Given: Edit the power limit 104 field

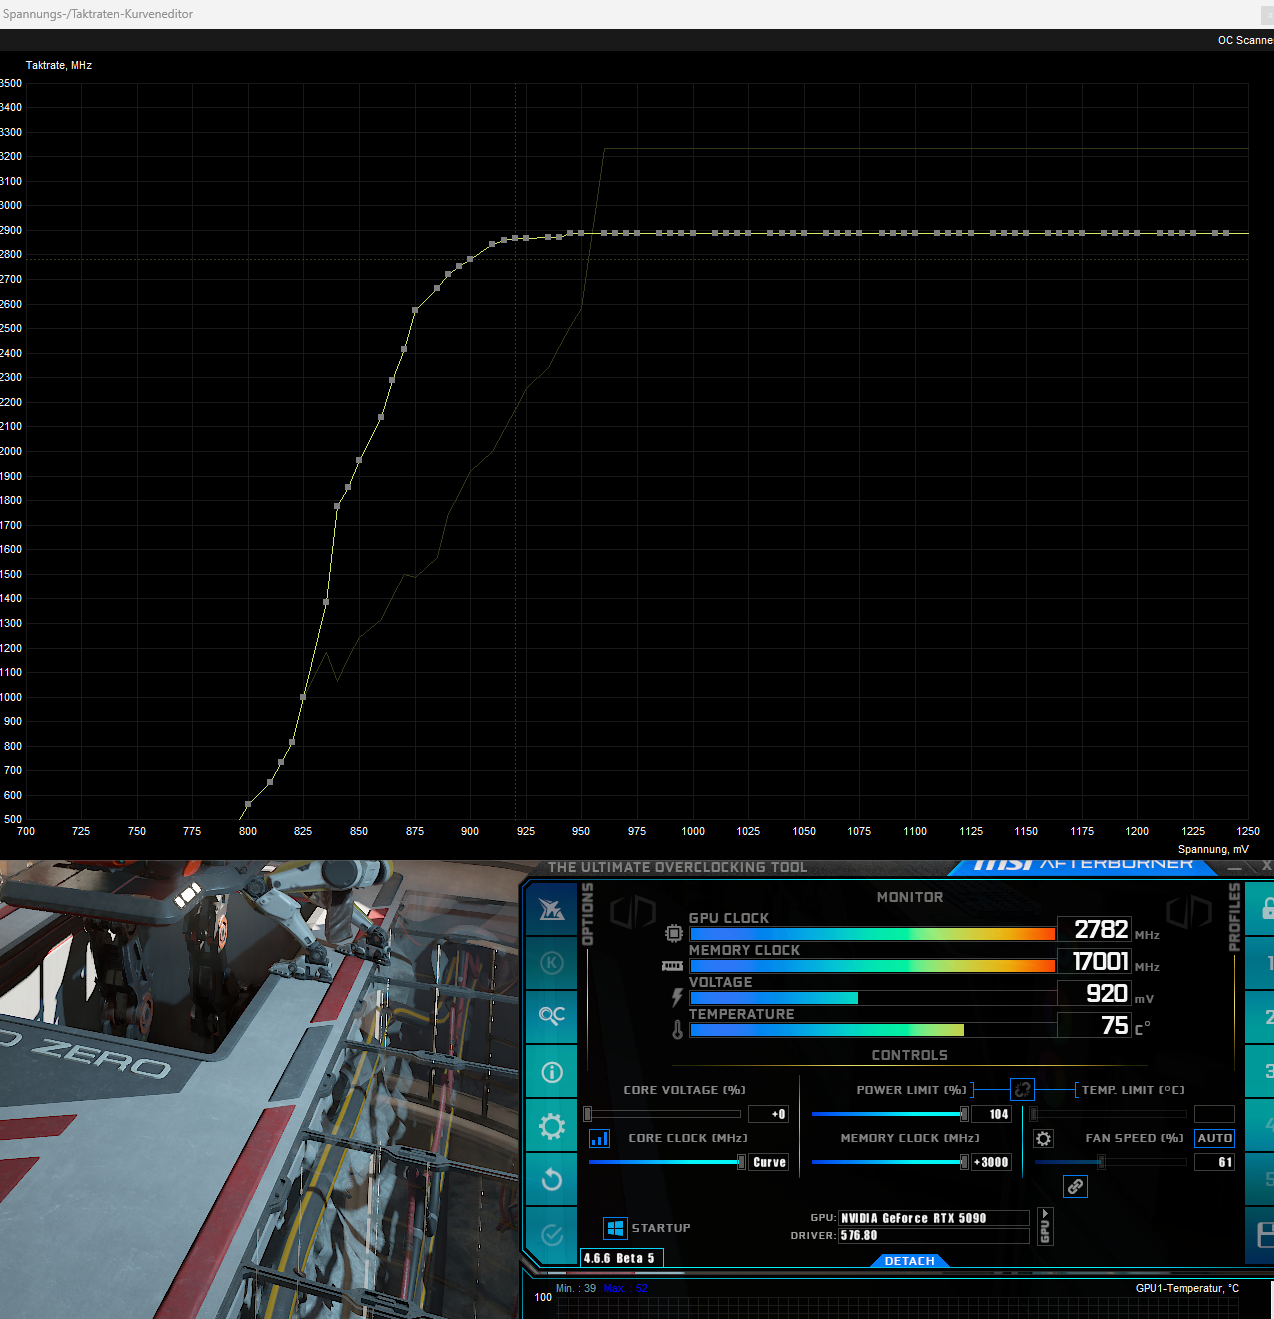Looking at the screenshot, I should (x=991, y=1114).
